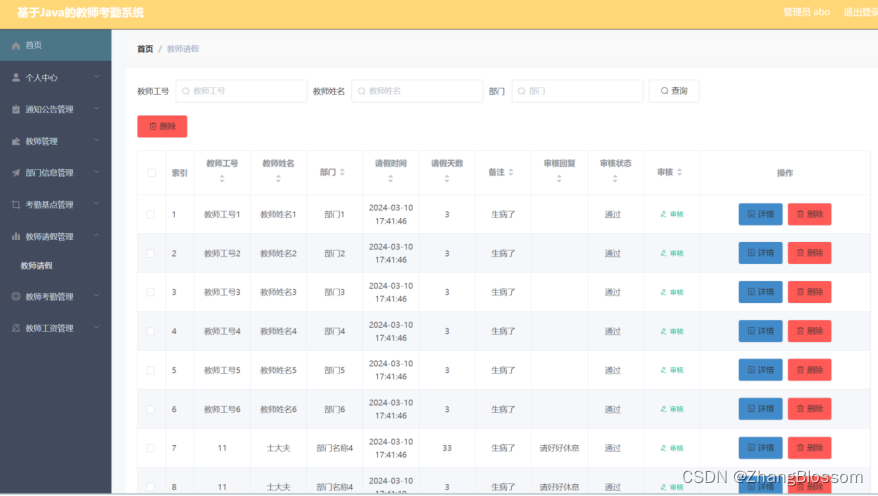Image resolution: width=878 pixels, height=496 pixels.
Task: Click the sort arrows under 教师姓名 header
Action: 278,179
